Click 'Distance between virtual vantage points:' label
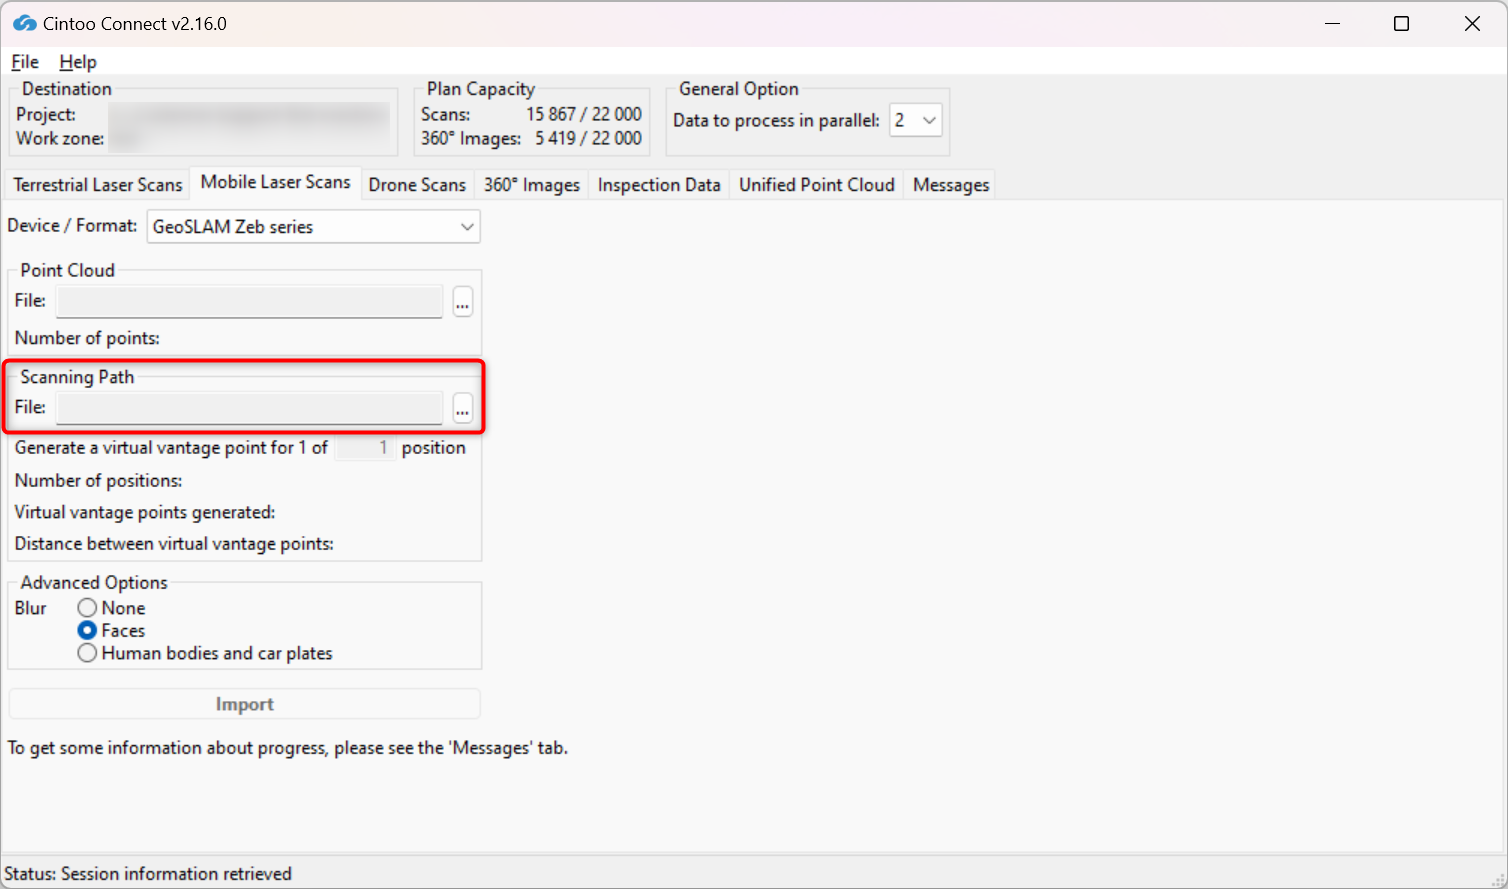1508x889 pixels. click(x=174, y=544)
